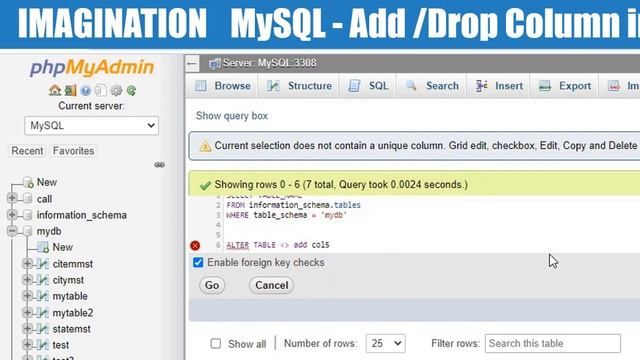
Task: Click the Favorites tables button
Action: 73,151
